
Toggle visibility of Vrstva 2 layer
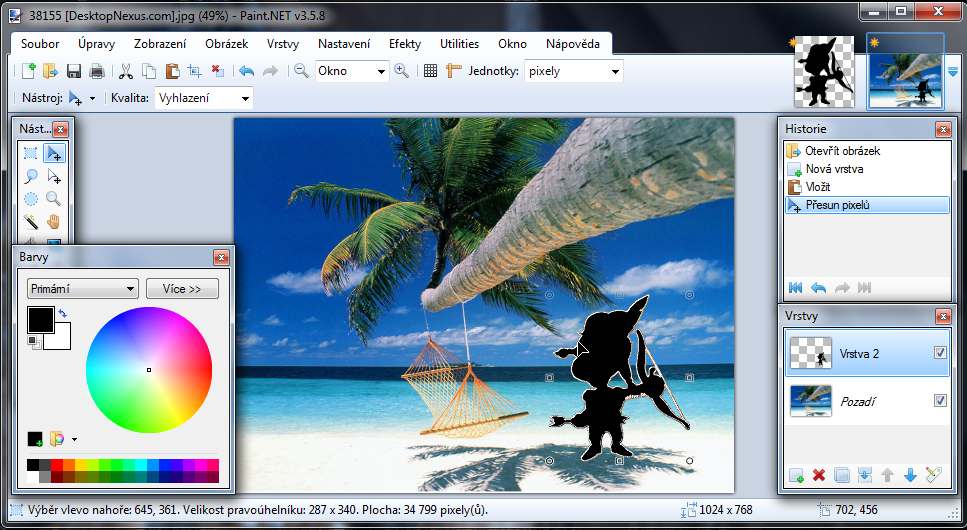click(x=940, y=353)
